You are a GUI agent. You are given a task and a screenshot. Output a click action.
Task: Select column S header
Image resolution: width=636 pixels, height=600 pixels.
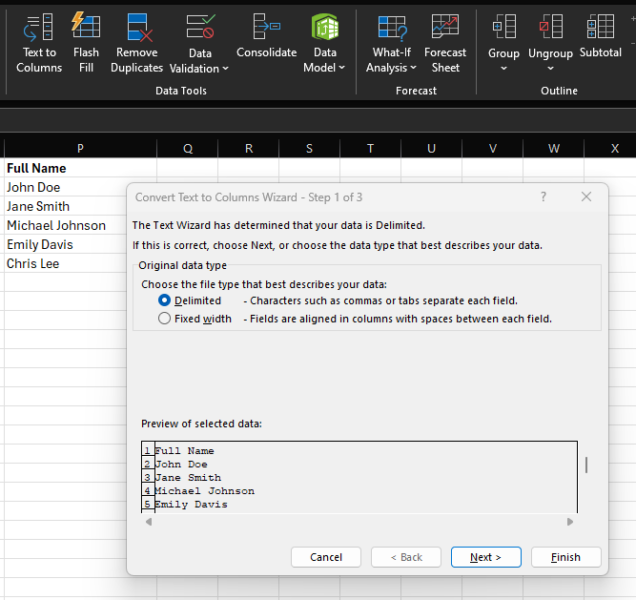click(x=309, y=148)
